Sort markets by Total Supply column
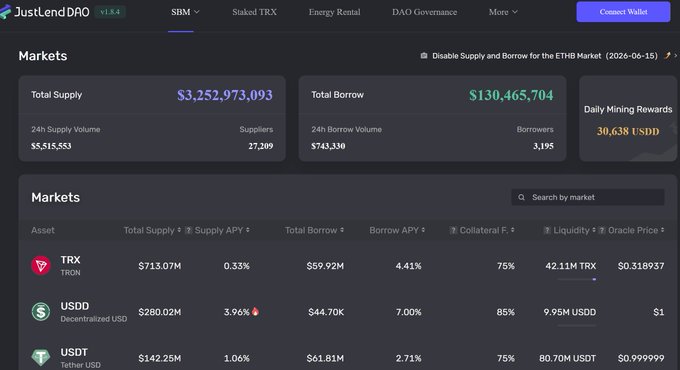680x370 pixels. tap(152, 230)
